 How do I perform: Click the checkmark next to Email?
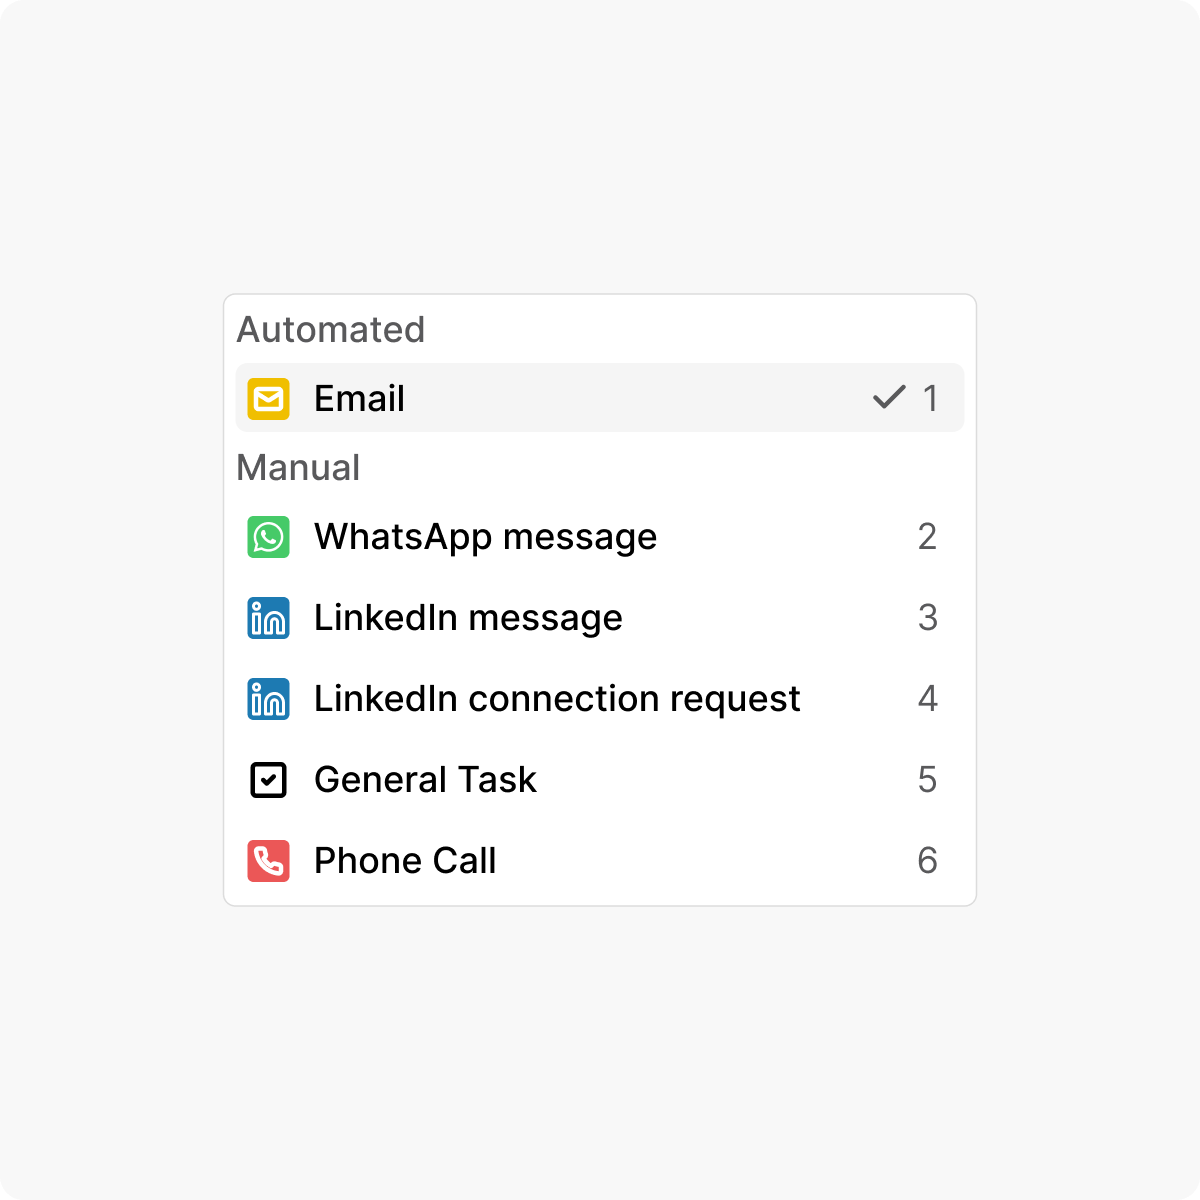pyautogui.click(x=888, y=397)
